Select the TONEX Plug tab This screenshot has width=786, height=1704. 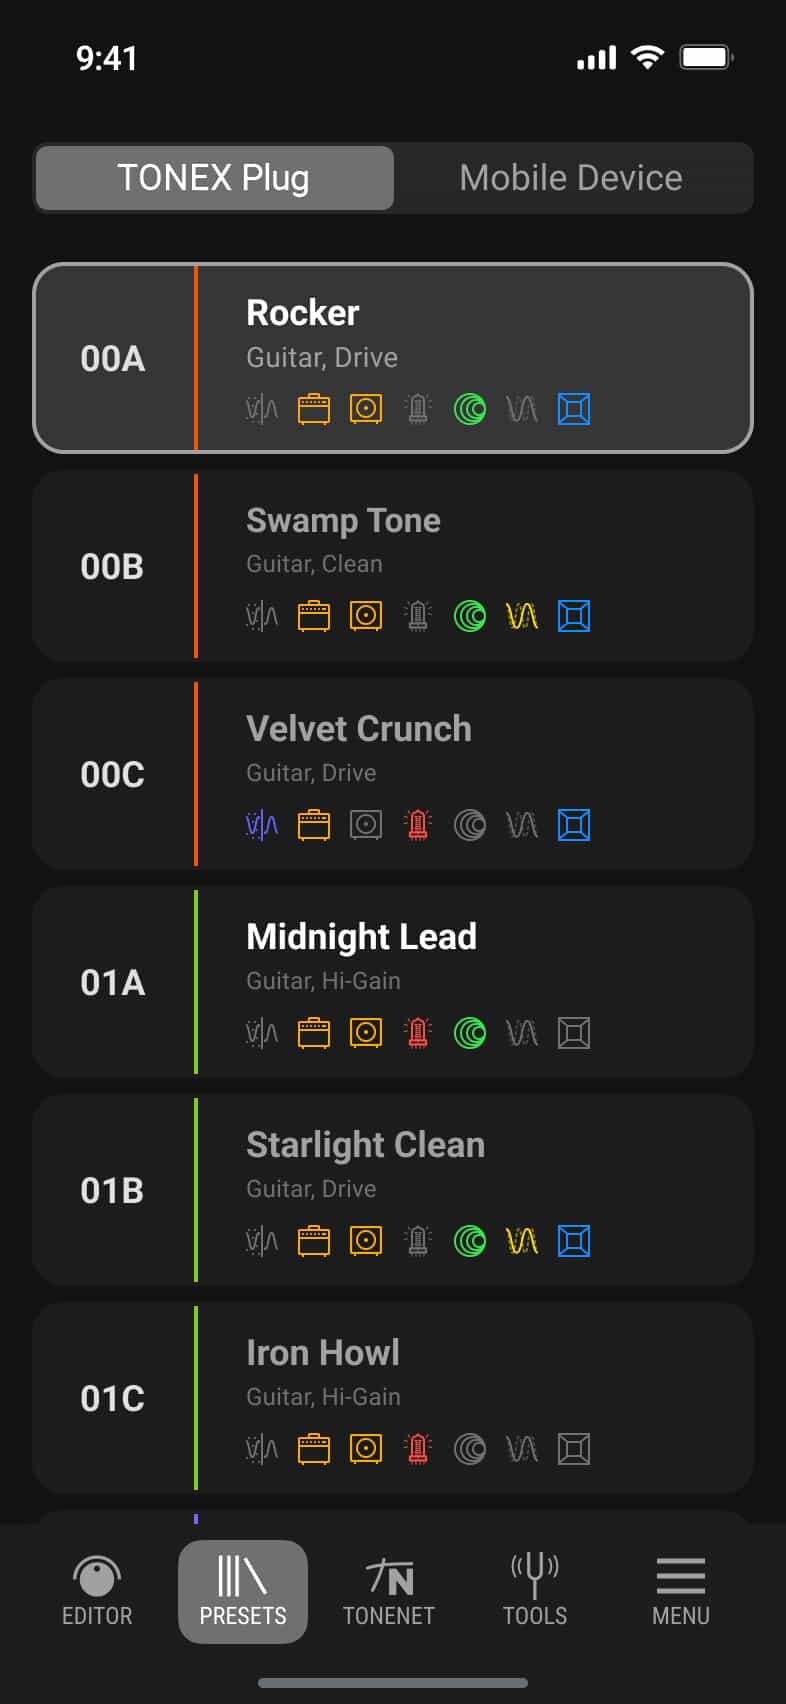(x=213, y=177)
